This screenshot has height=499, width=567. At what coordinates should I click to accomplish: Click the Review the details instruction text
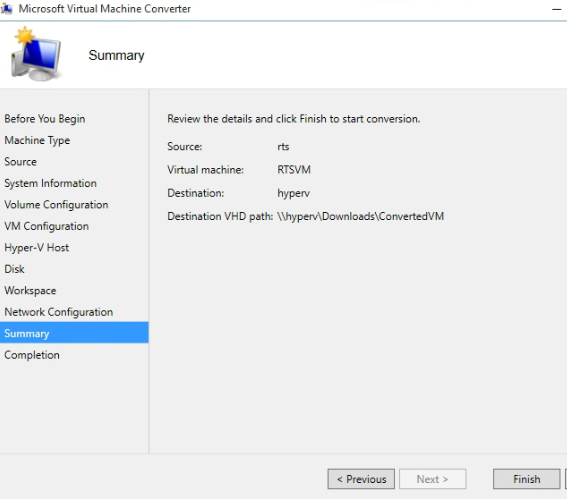(294, 119)
